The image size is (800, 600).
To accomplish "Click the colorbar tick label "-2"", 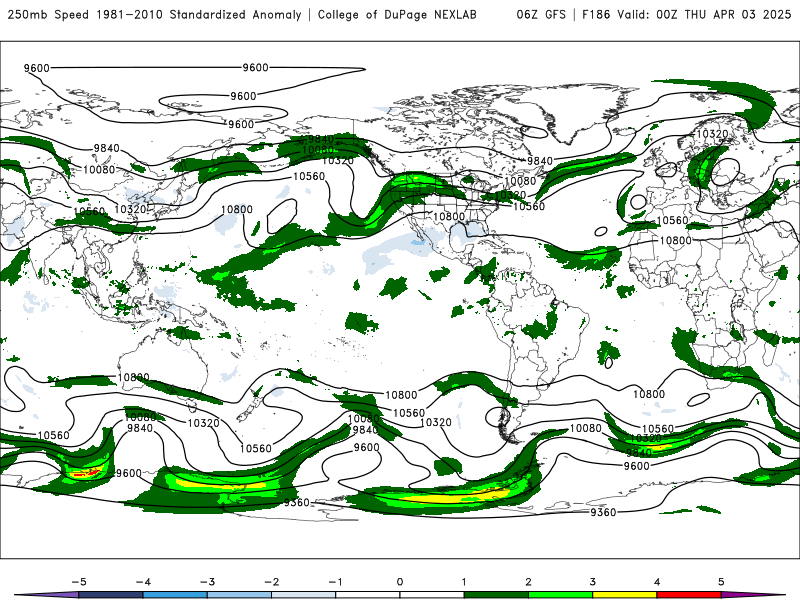I will (272, 582).
